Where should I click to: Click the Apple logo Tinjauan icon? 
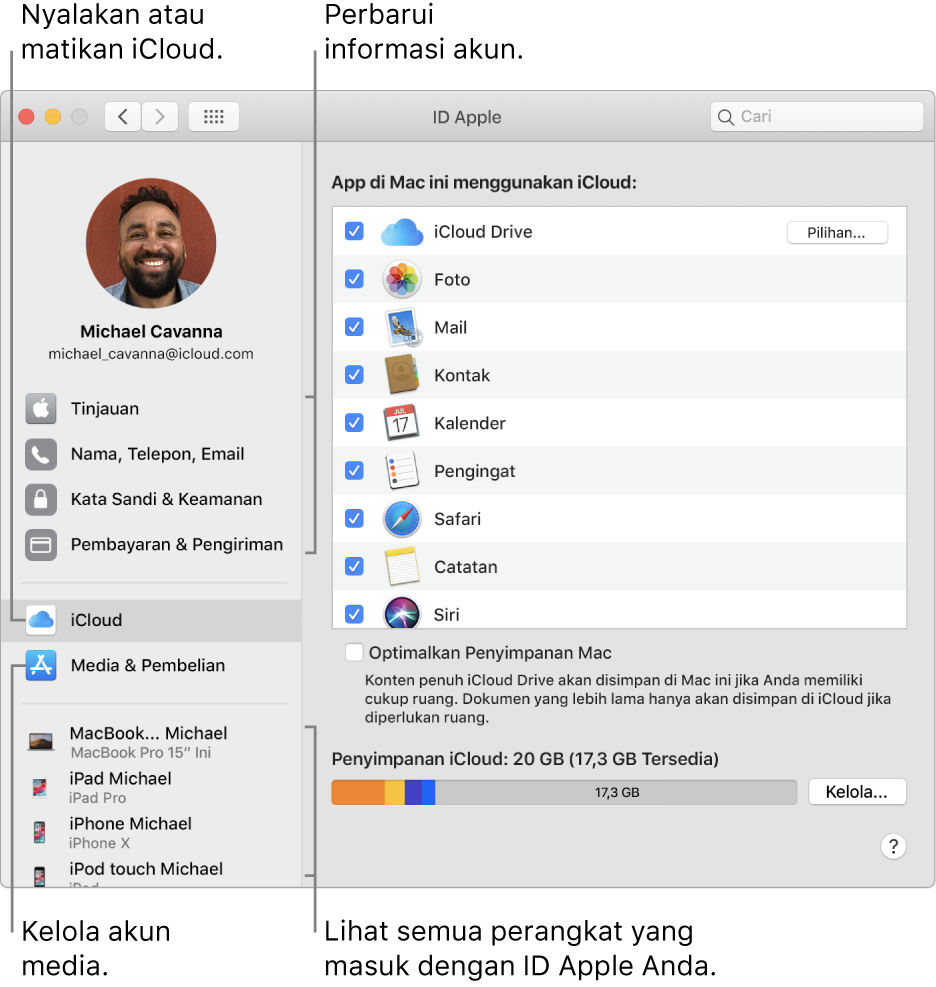pos(41,409)
